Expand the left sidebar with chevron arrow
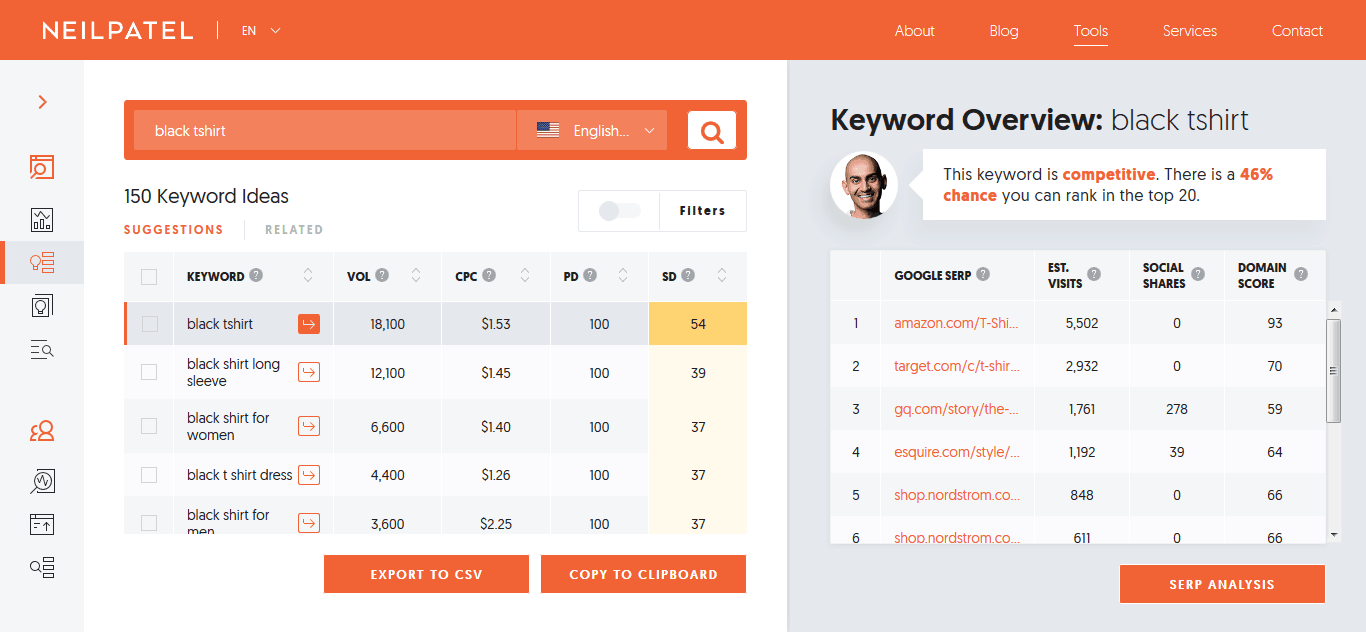 pos(42,102)
